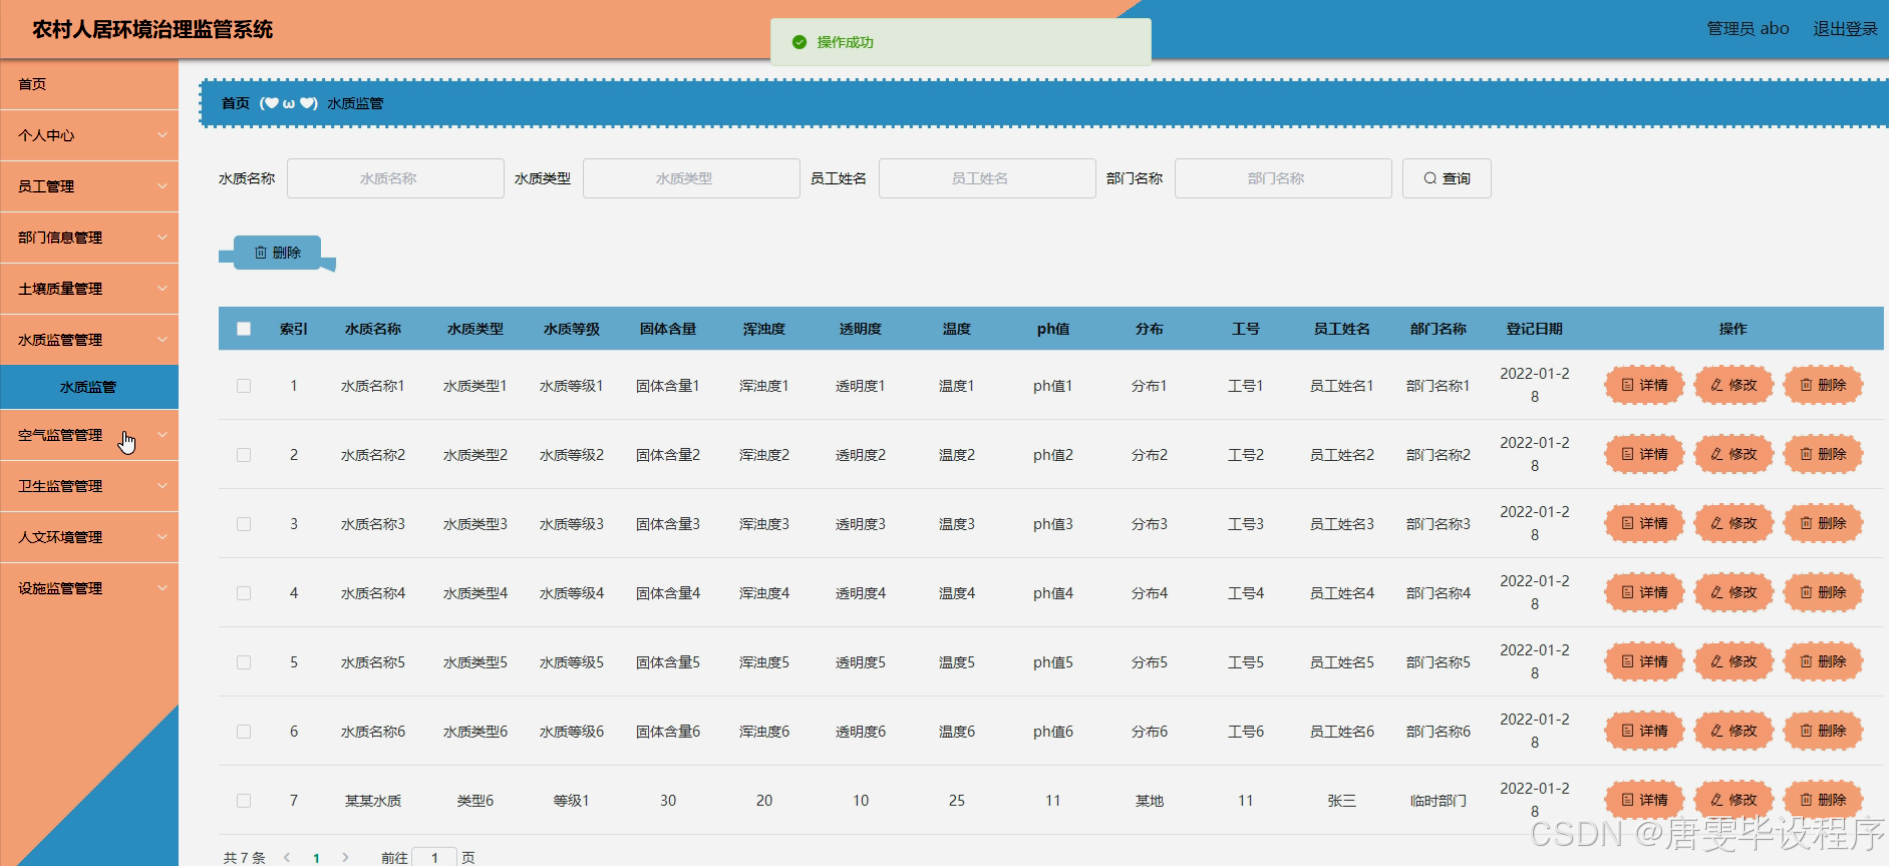Open 详情 for row 水质名称4
This screenshot has height=866, width=1889.
[x=1644, y=592]
